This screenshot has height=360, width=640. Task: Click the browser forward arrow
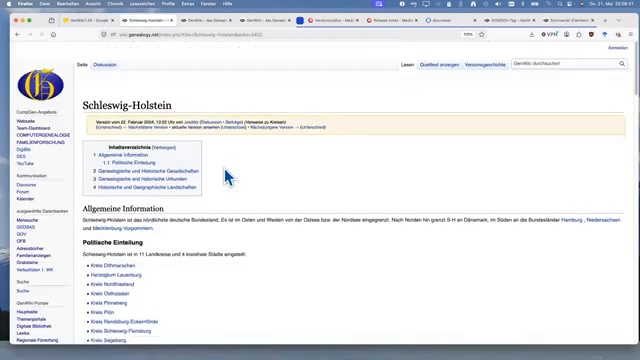coord(29,35)
